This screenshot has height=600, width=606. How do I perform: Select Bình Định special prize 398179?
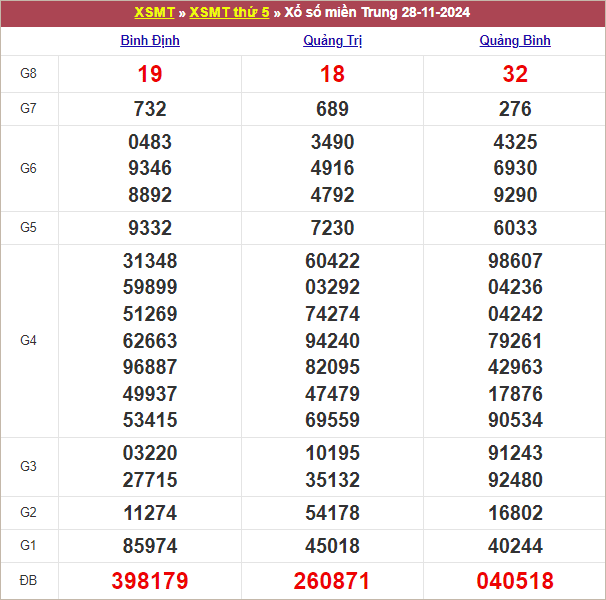(x=150, y=581)
